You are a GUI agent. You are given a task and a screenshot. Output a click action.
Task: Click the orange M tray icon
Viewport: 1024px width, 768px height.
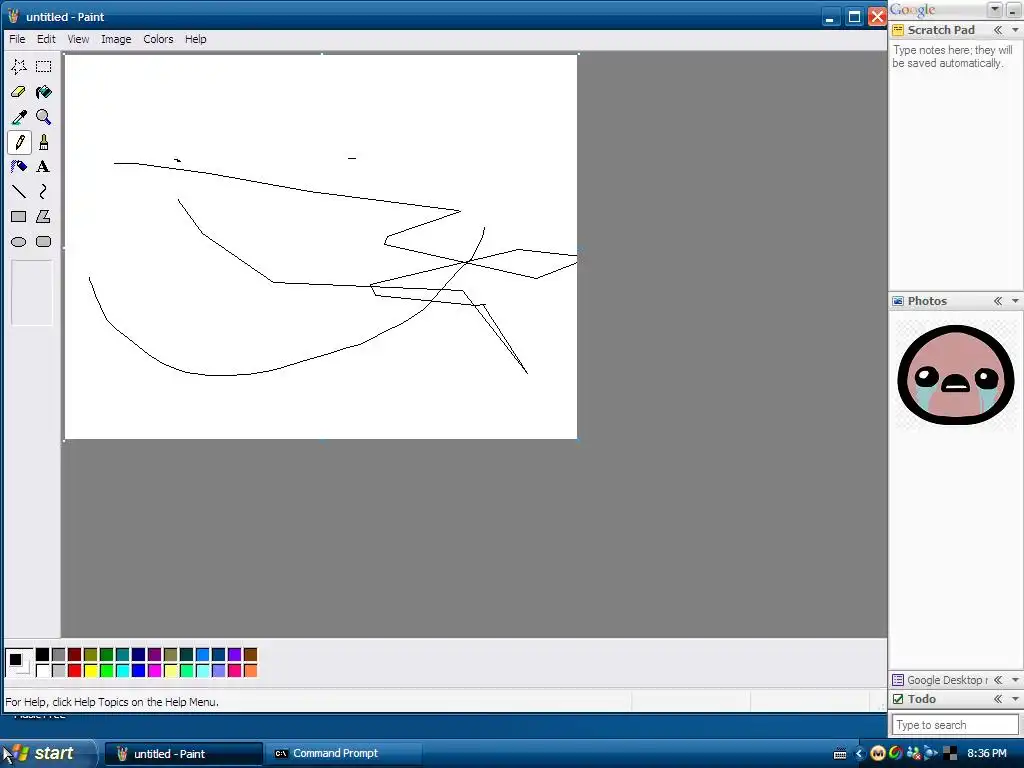878,754
